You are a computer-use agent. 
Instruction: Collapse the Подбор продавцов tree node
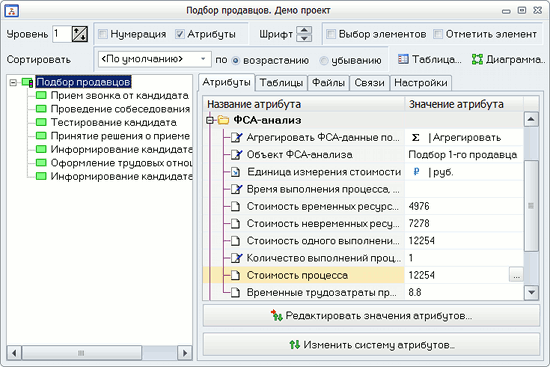(x=13, y=82)
